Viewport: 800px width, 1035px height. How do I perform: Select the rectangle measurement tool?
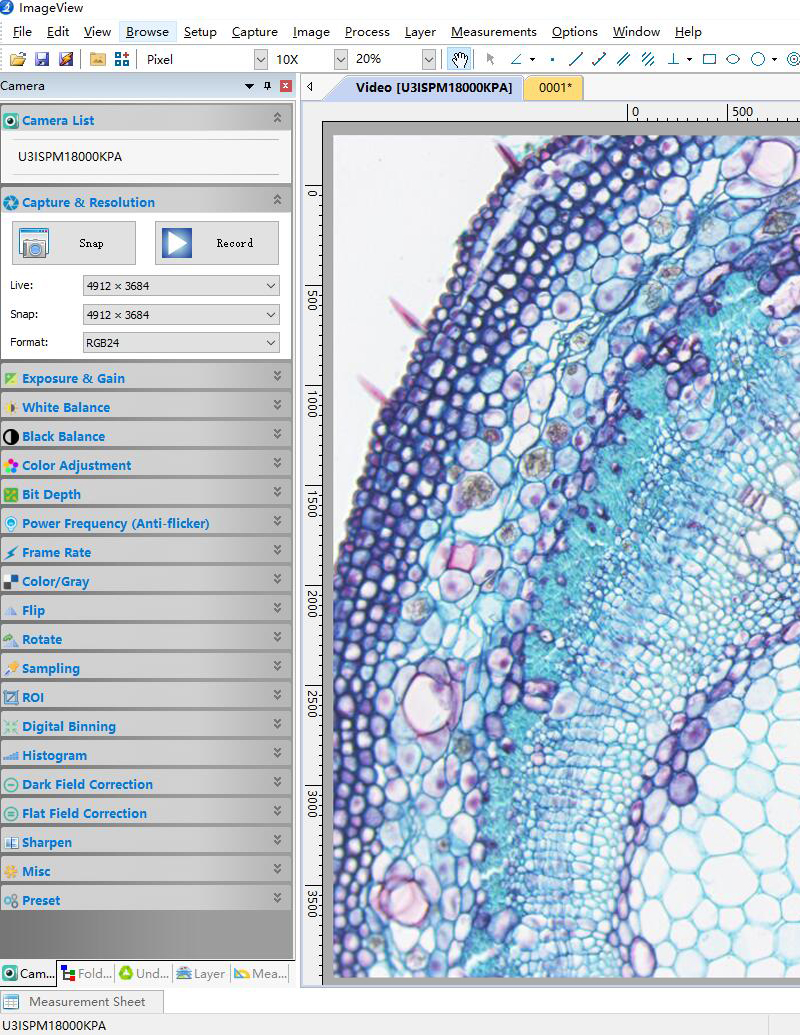tap(709, 59)
